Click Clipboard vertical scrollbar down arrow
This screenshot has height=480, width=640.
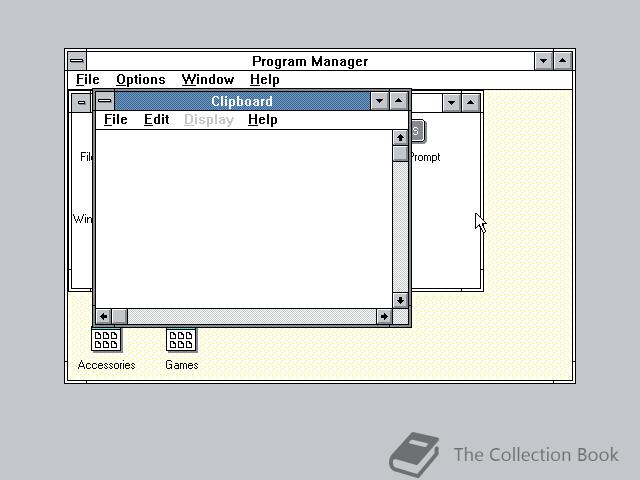[400, 300]
